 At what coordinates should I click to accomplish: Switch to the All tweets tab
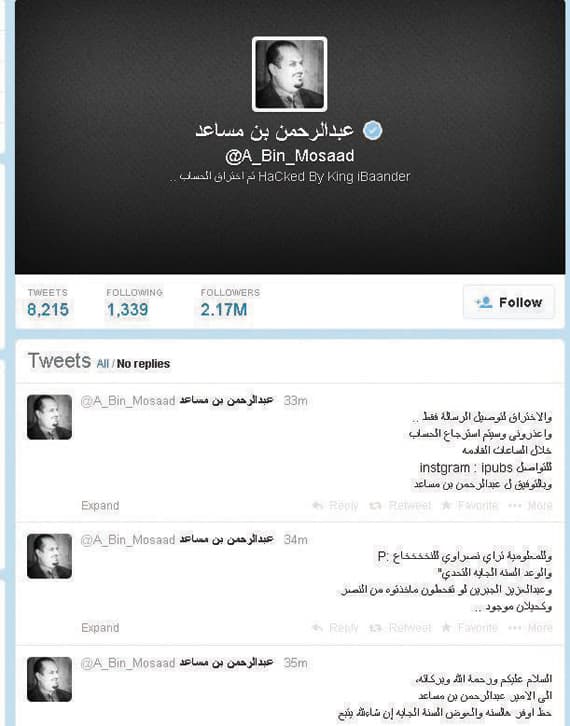point(102,364)
